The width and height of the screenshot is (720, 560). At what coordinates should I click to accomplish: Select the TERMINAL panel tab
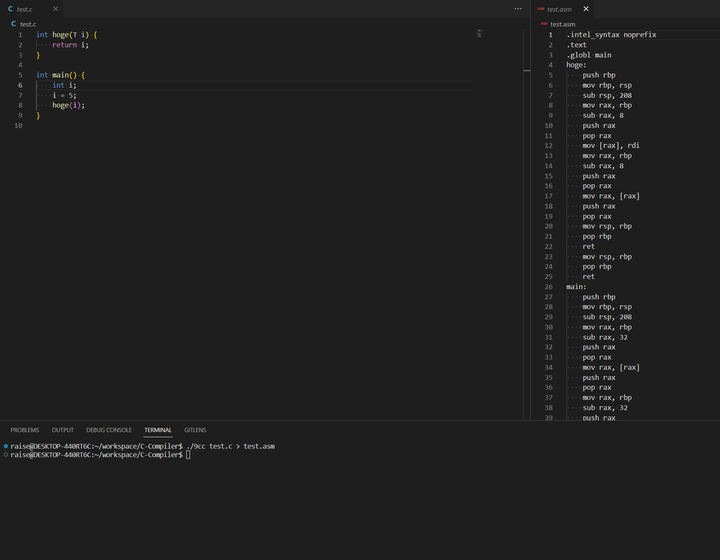pos(158,430)
